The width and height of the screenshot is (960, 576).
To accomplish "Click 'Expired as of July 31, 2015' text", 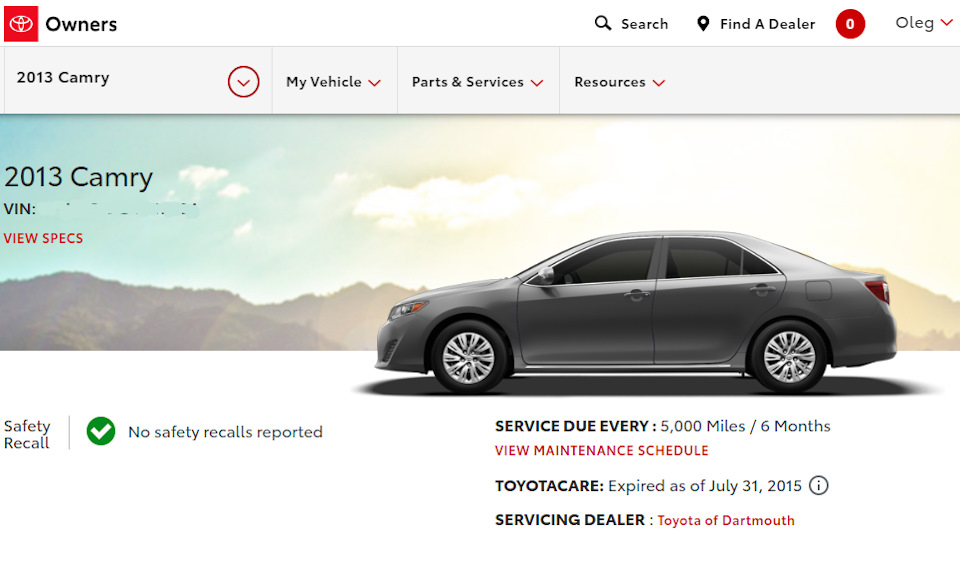I will pos(705,486).
